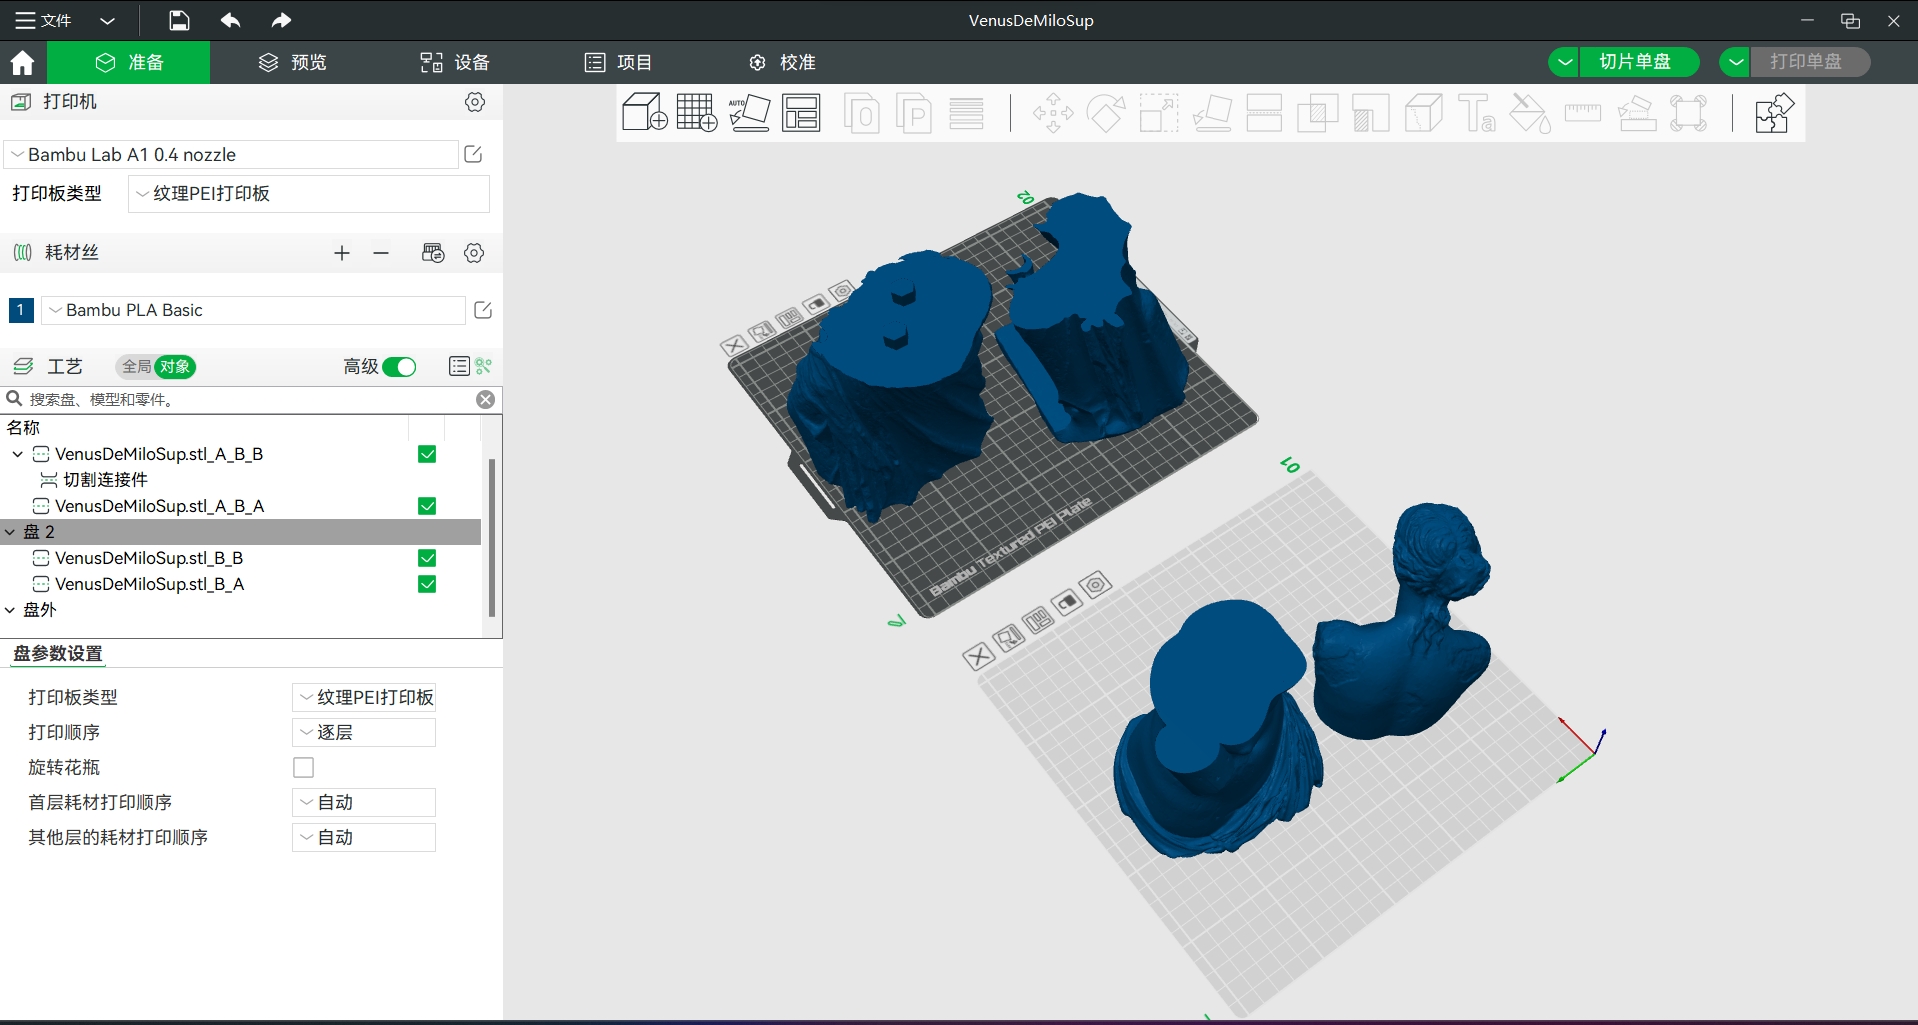Click the Split to parts icon

[x=914, y=113]
